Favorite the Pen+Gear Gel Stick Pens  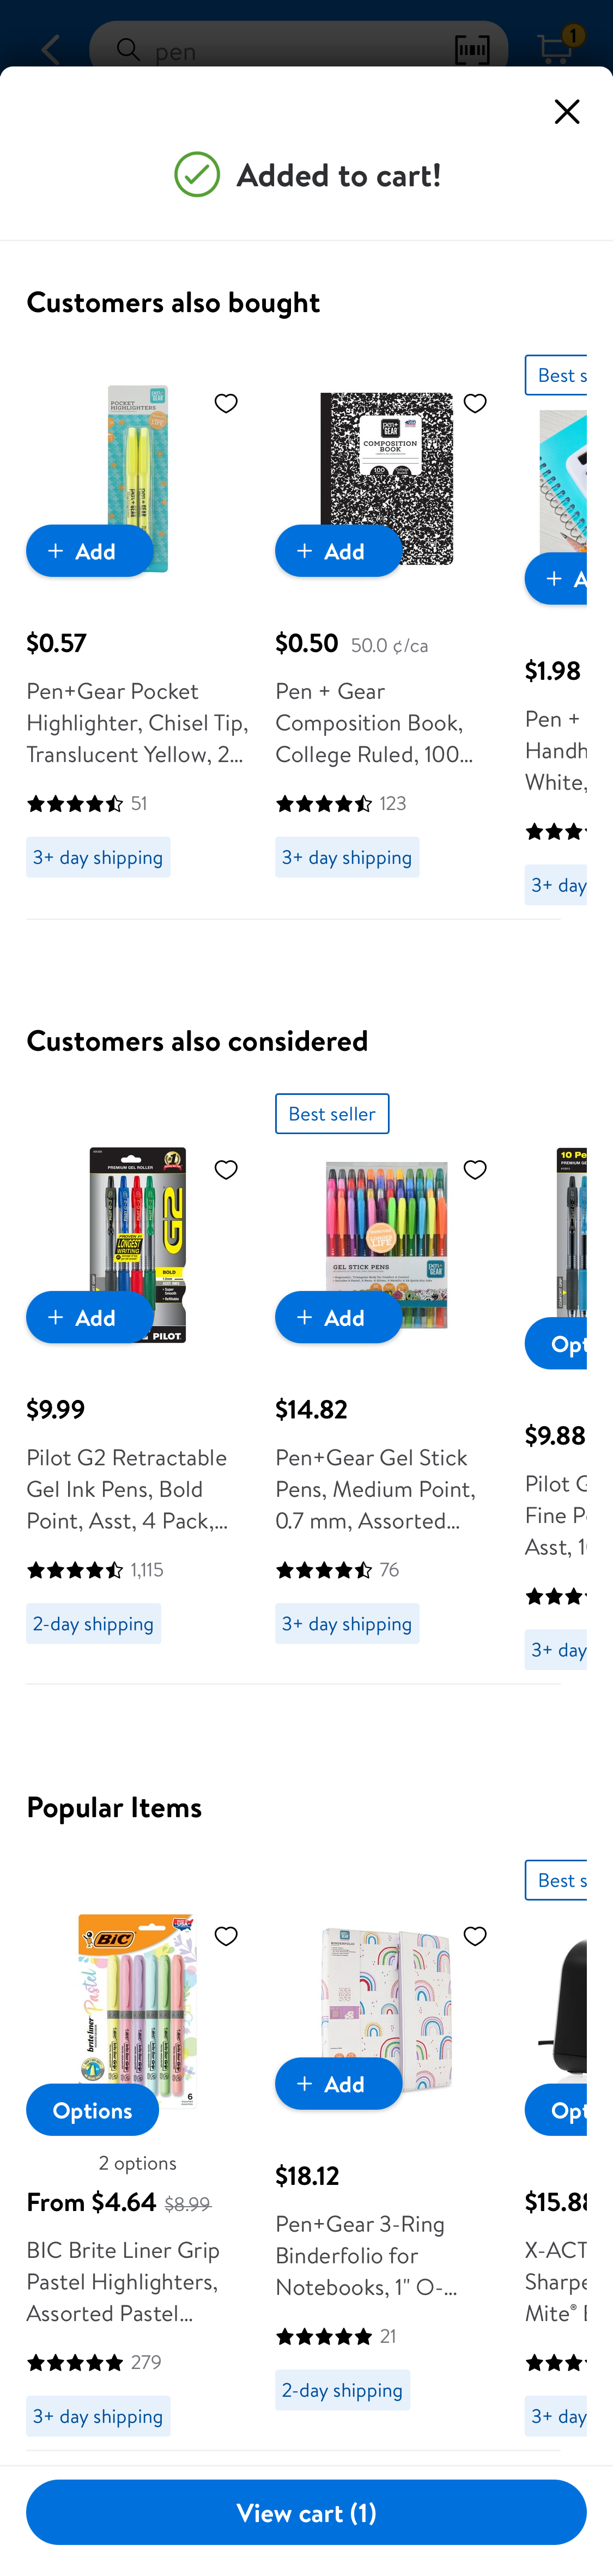pos(475,1169)
